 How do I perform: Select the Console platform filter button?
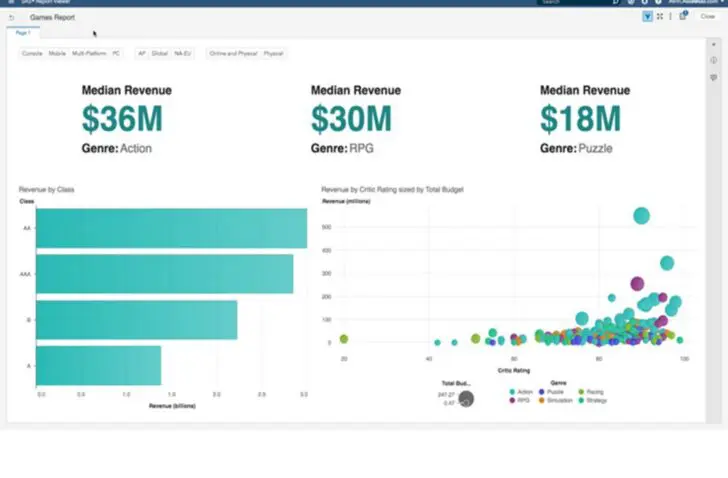tap(32, 53)
